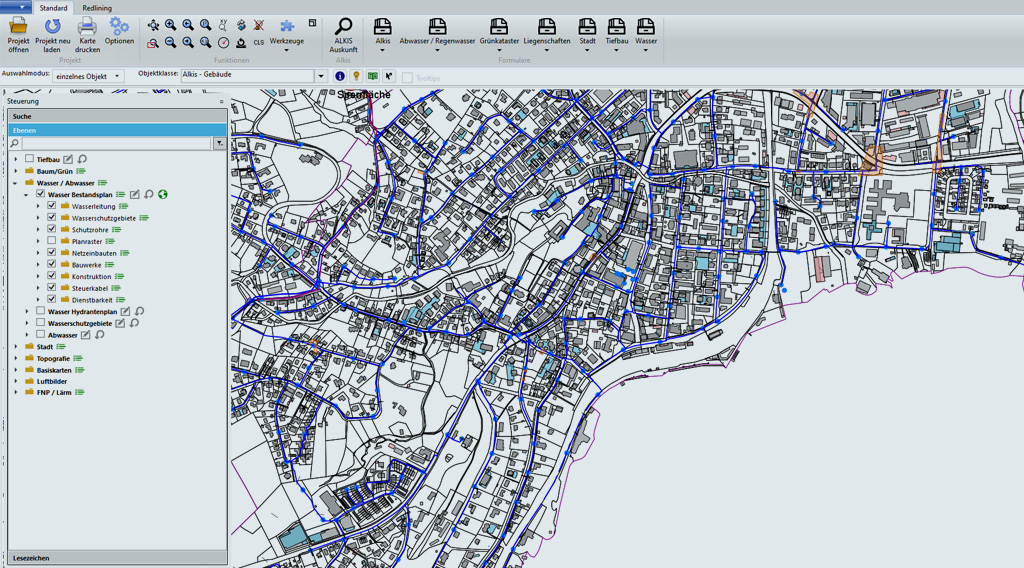
Task: Toggle the Tooltips checkbox
Action: 407,76
